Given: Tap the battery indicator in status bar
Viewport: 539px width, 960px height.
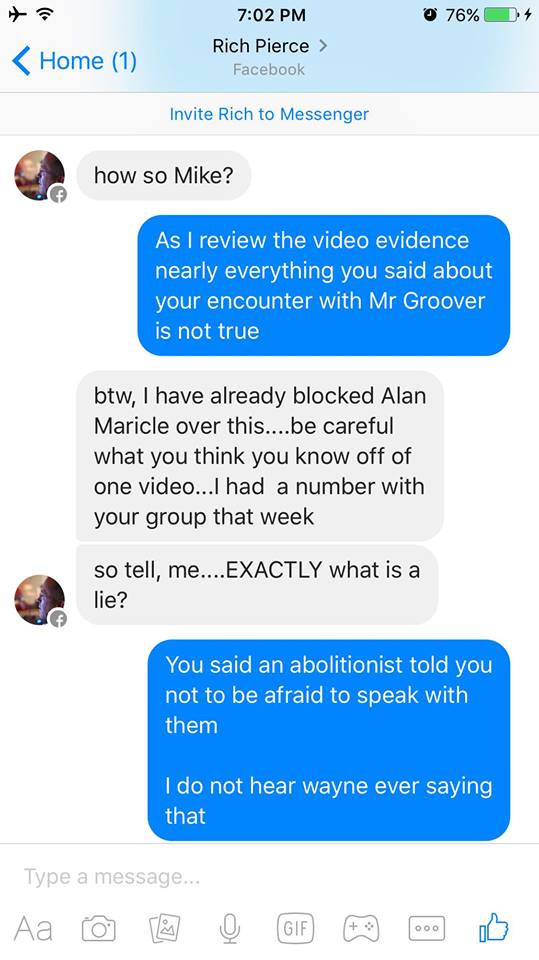Looking at the screenshot, I should point(501,15).
